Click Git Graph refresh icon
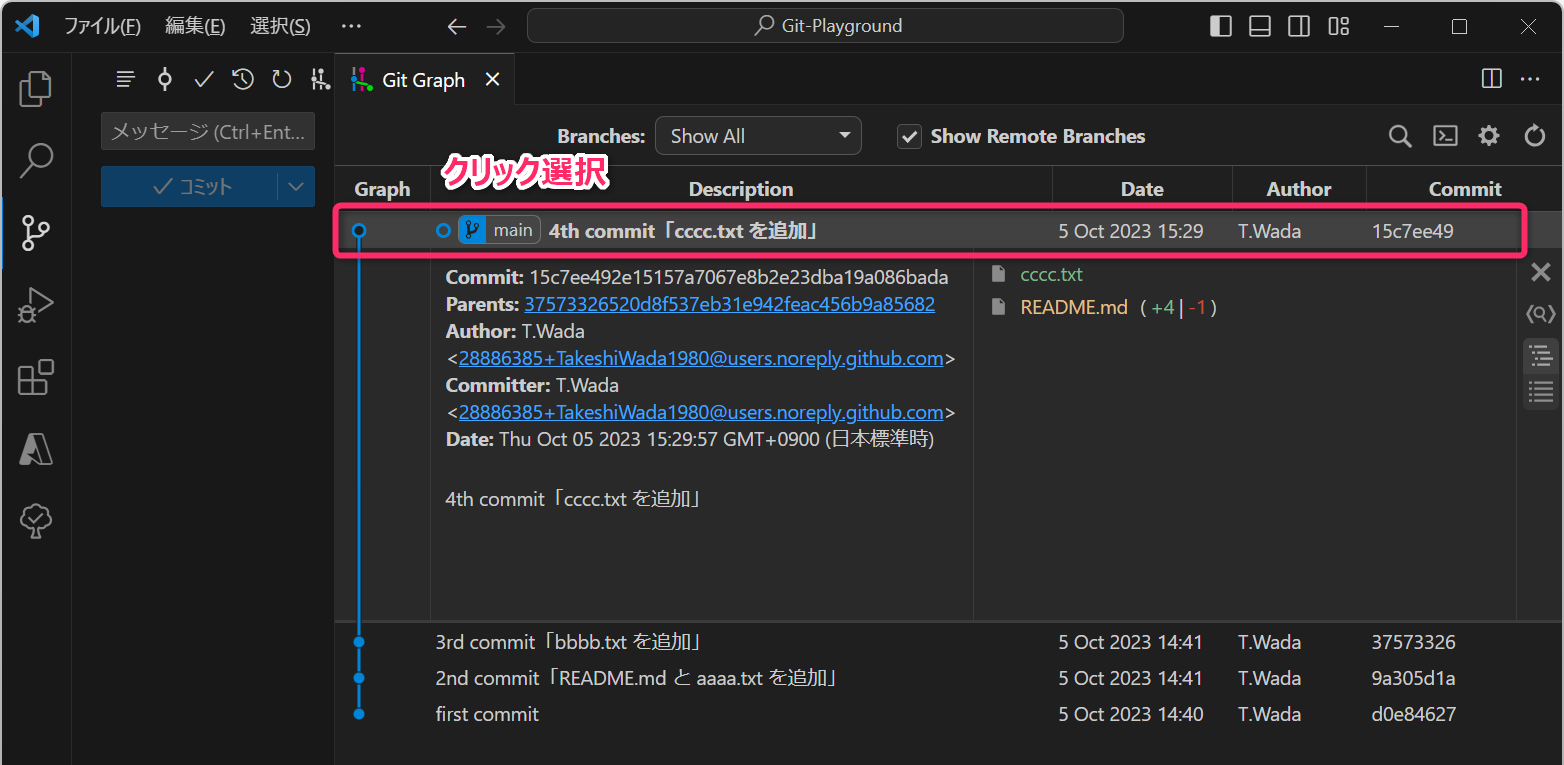This screenshot has height=765, width=1564. click(x=1534, y=136)
